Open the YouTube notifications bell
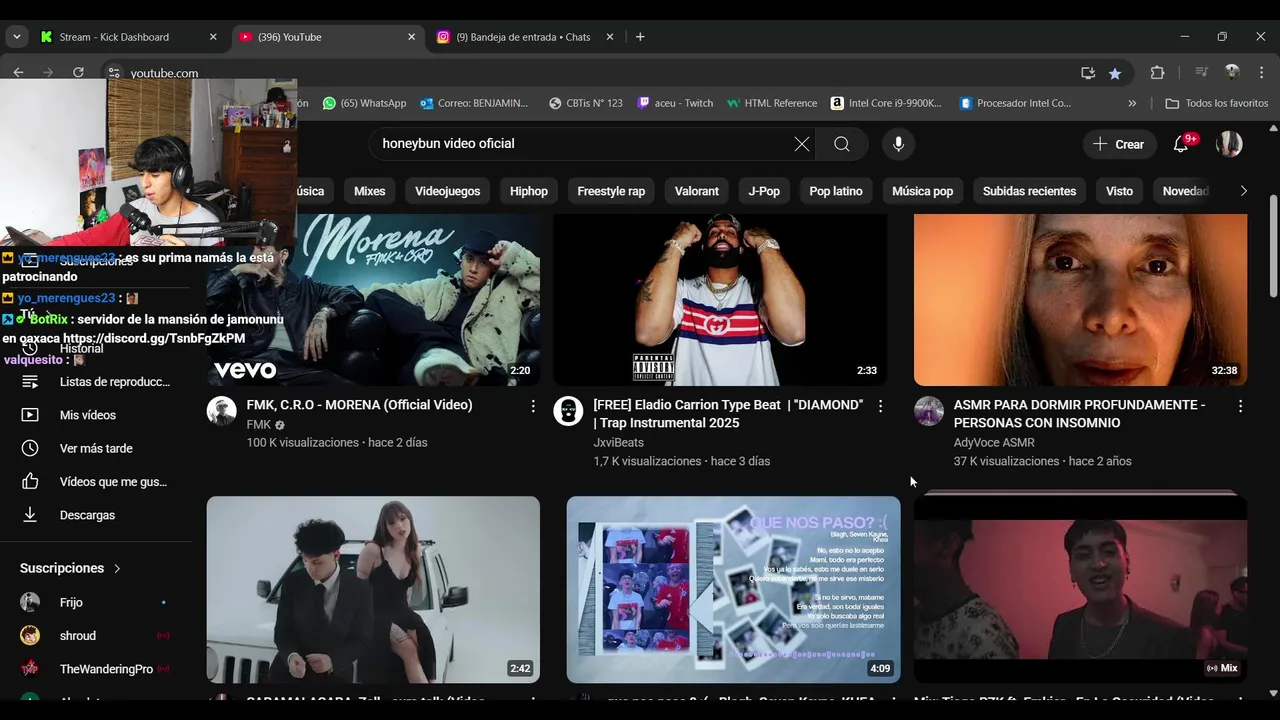The image size is (1280, 720). click(1181, 144)
